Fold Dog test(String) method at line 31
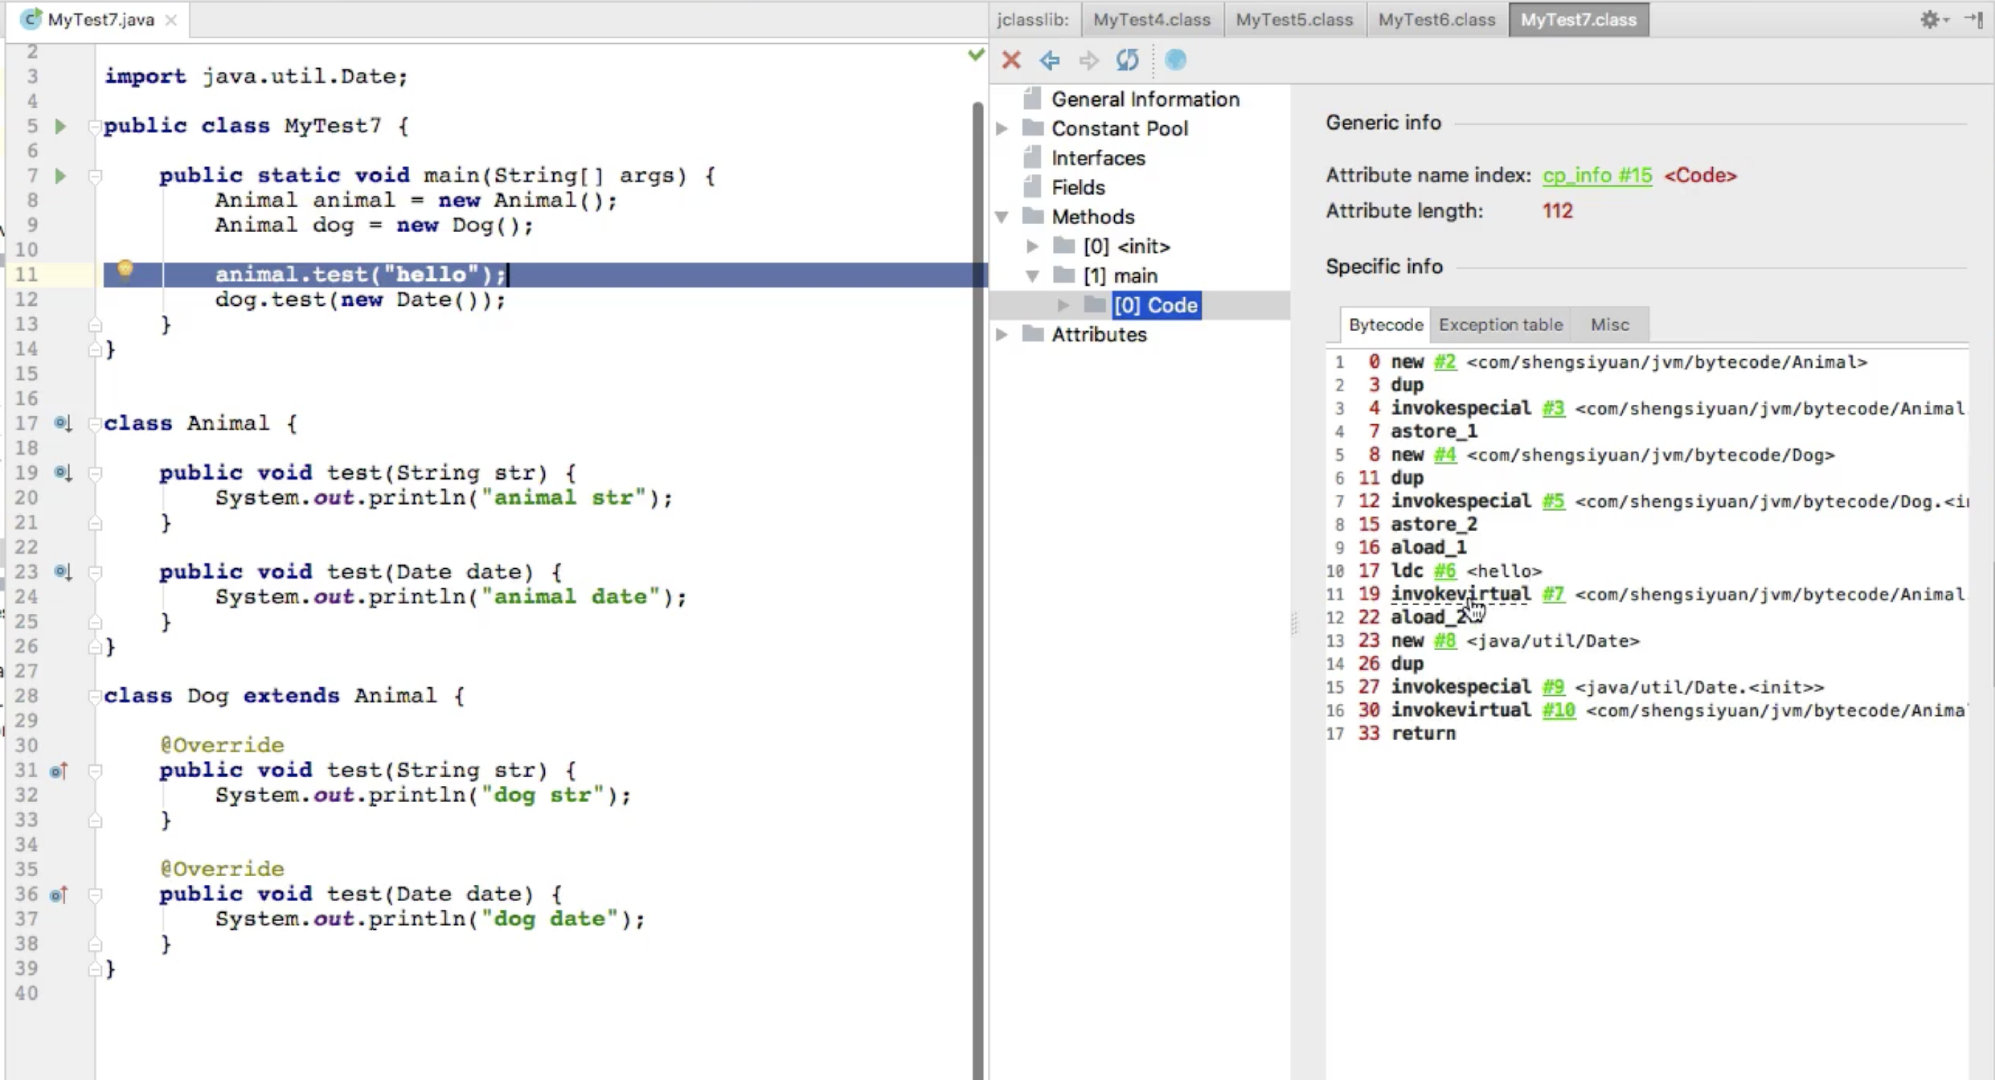 tap(95, 770)
